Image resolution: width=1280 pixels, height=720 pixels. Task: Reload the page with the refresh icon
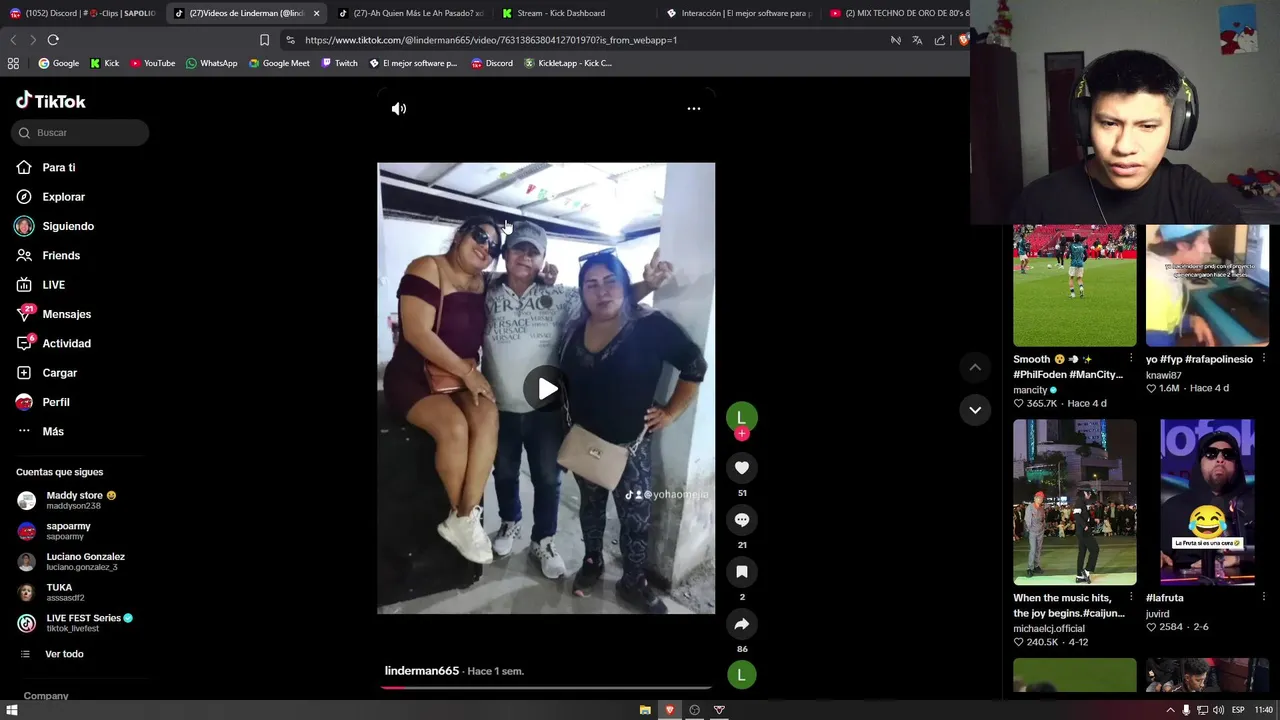pos(53,40)
